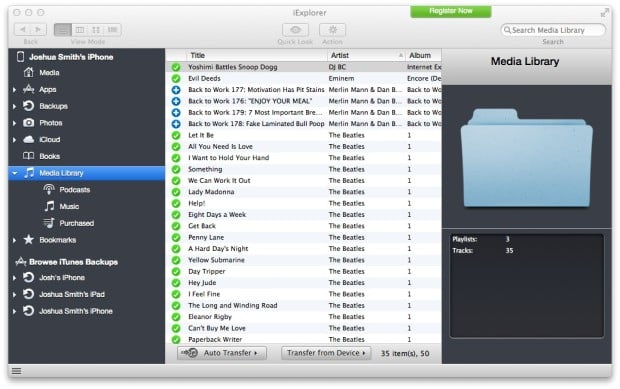Screen dimensions: 620x389
Task: Sort by the Artist column header
Action: tap(366, 55)
